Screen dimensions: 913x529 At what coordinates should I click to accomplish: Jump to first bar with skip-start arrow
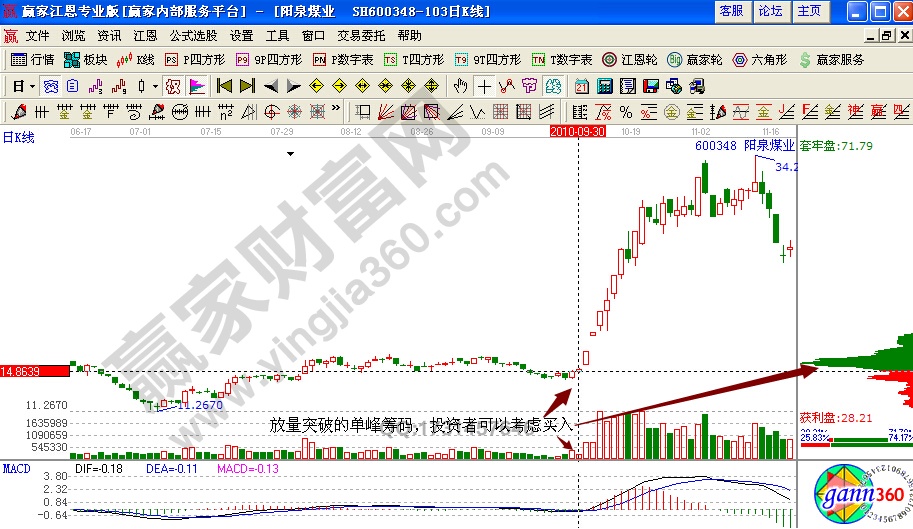[224, 86]
